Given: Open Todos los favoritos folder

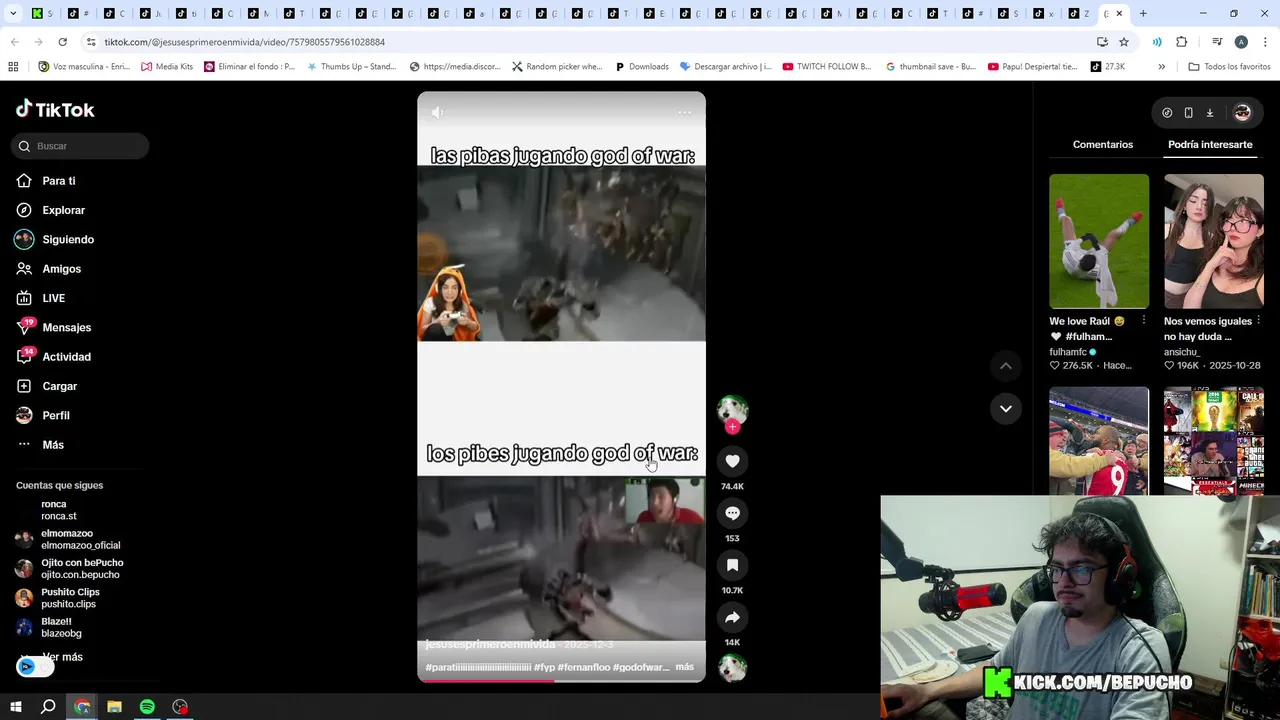Looking at the screenshot, I should coord(1229,67).
